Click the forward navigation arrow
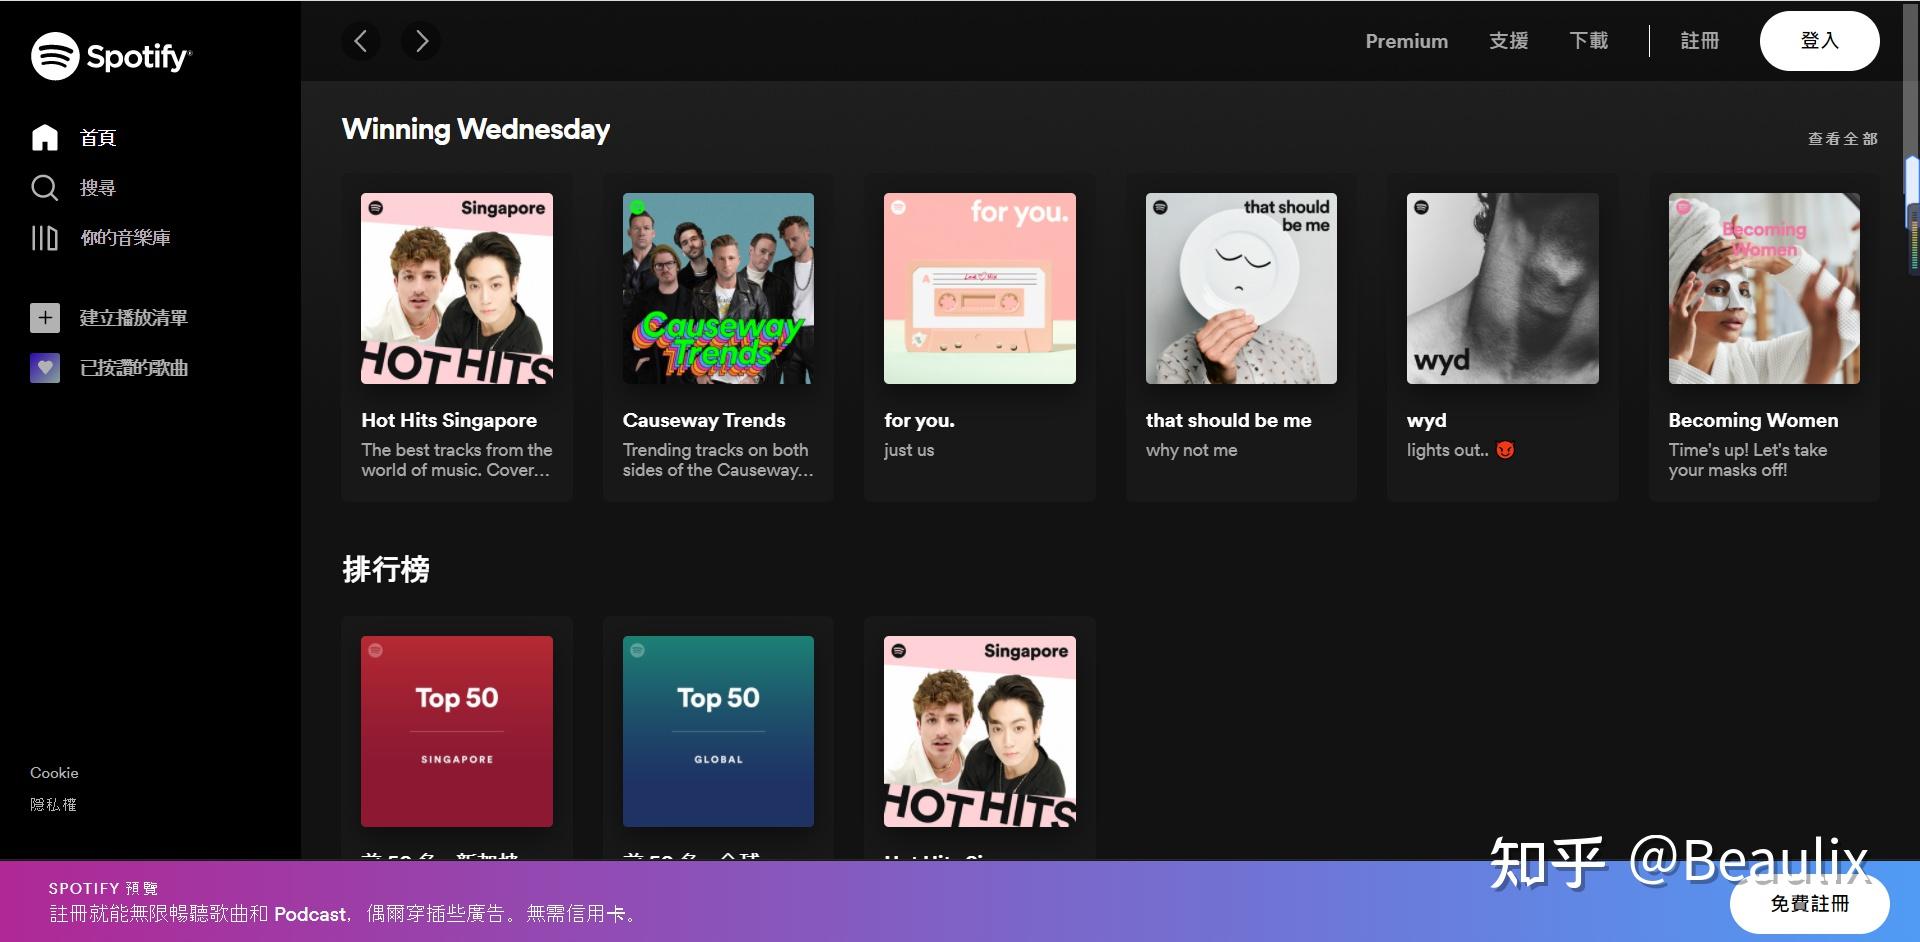 tap(421, 41)
